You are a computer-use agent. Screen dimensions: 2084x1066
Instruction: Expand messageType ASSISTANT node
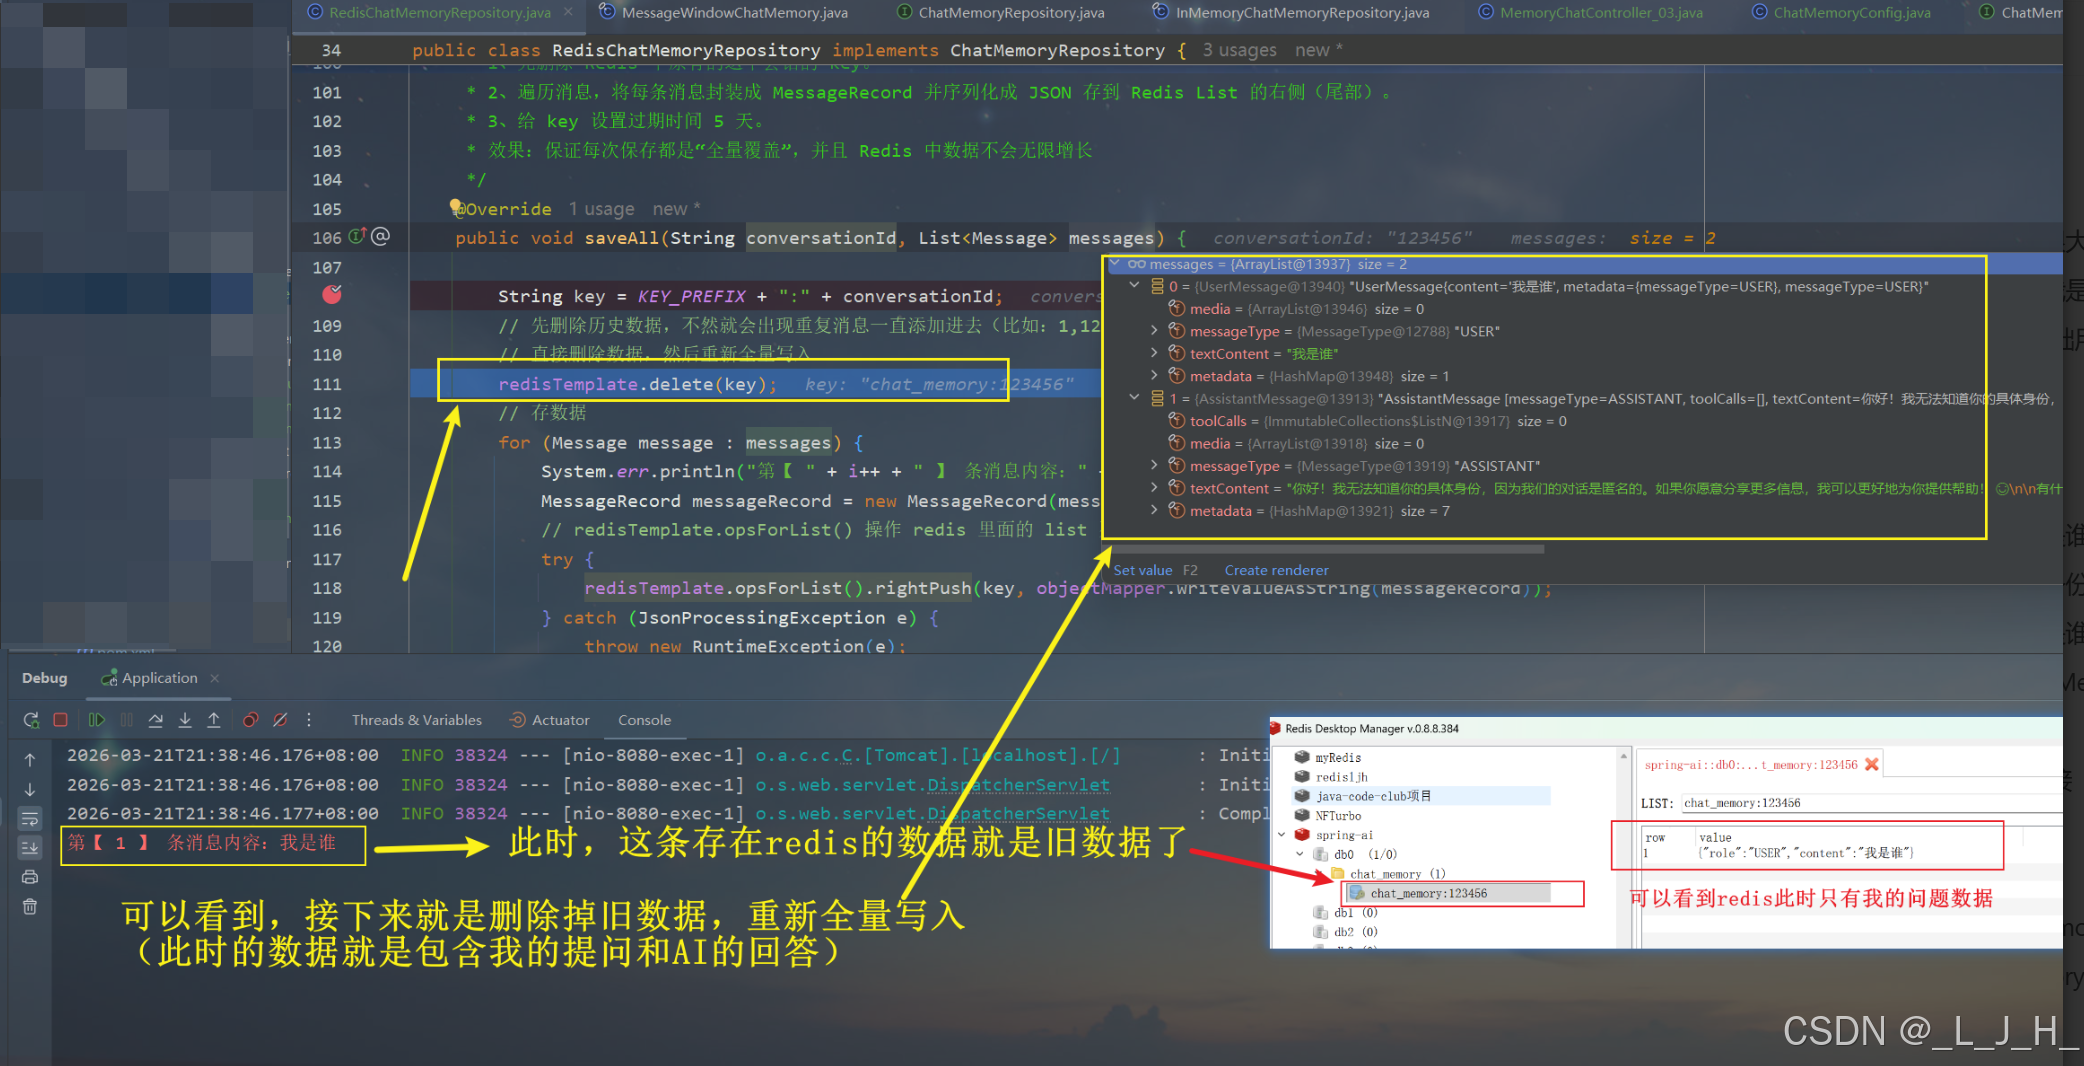[1154, 466]
